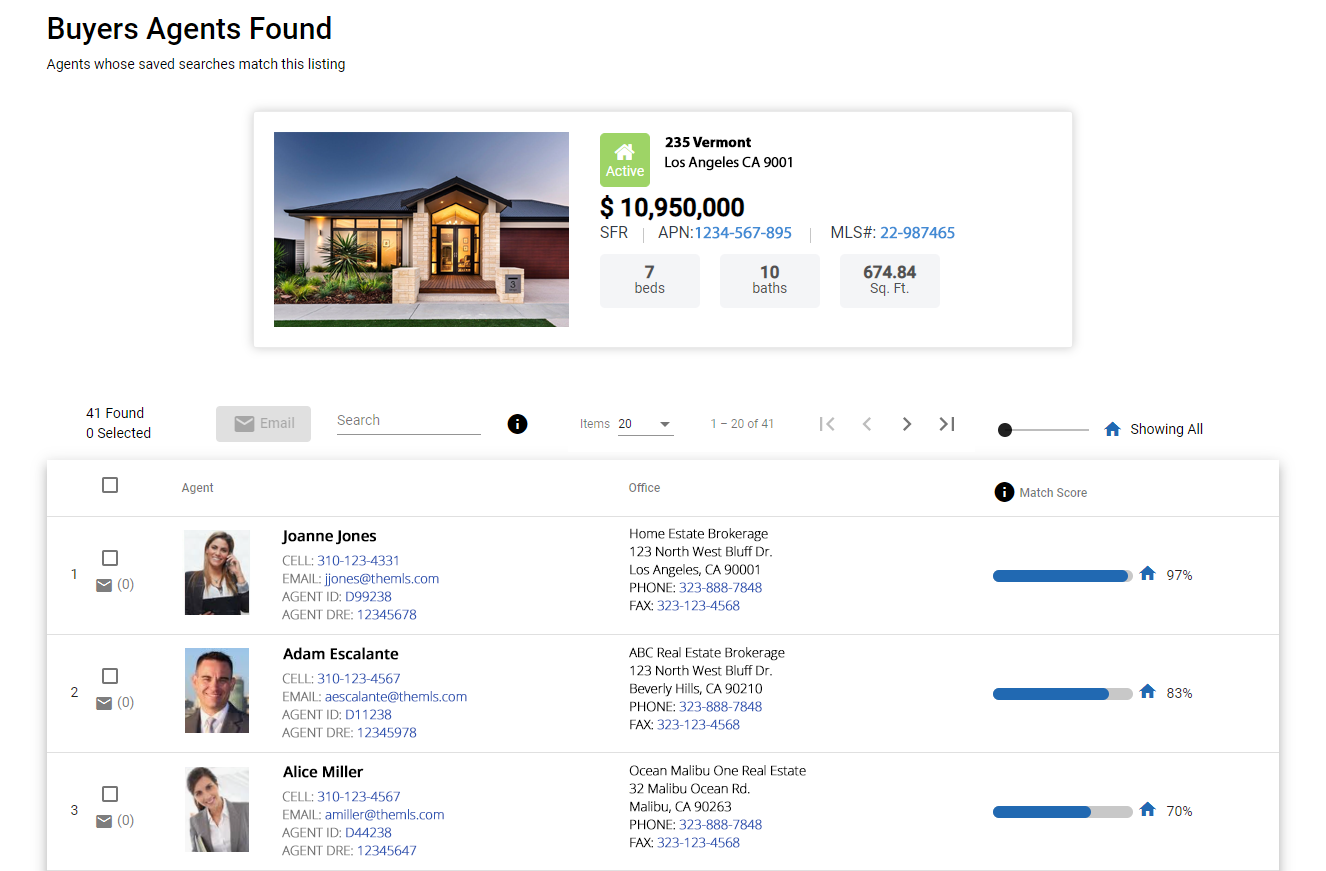
Task: Click the '1 – 20 of 41' page range
Action: click(x=742, y=424)
